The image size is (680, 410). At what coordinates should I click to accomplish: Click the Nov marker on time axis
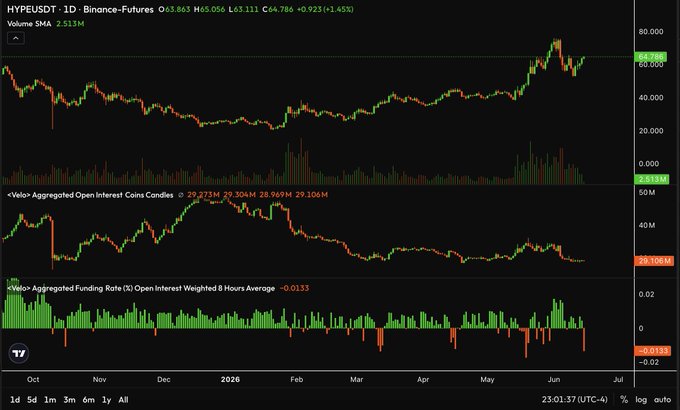[x=99, y=379]
